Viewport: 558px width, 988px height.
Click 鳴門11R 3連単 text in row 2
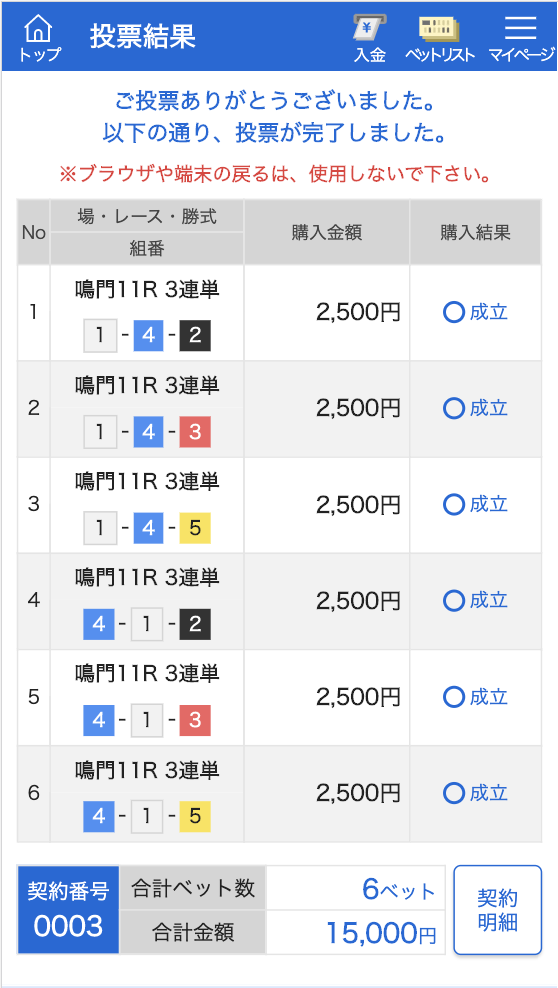click(147, 386)
